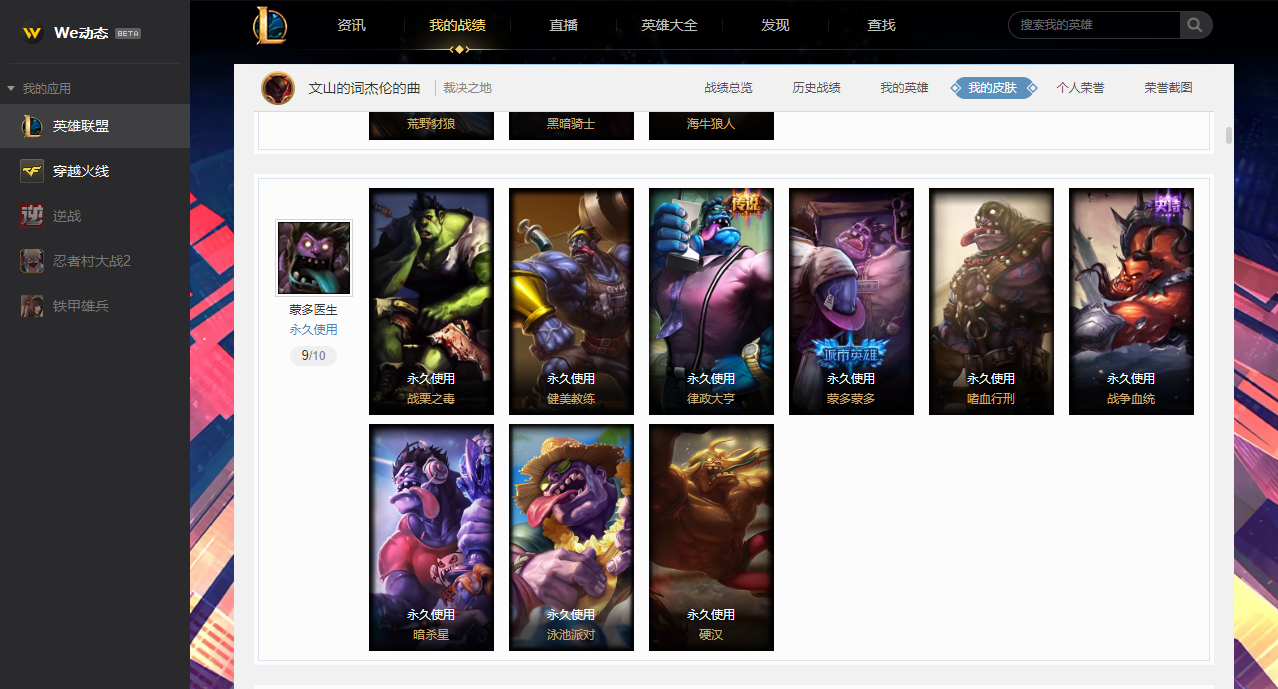Click the League of Legends logo icon
This screenshot has width=1278, height=689.
click(270, 25)
